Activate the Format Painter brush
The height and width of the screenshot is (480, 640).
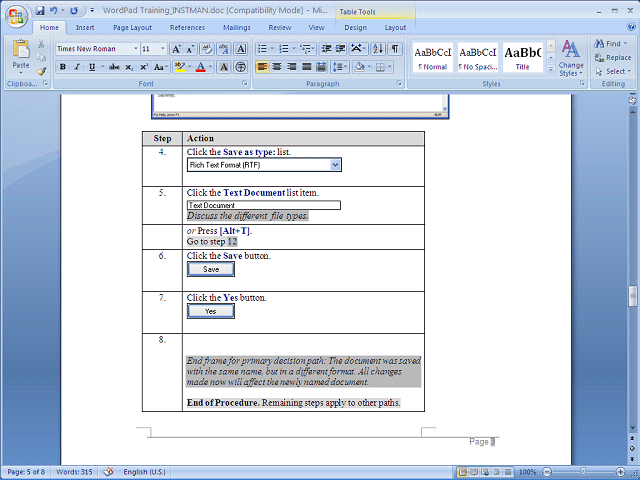point(41,71)
